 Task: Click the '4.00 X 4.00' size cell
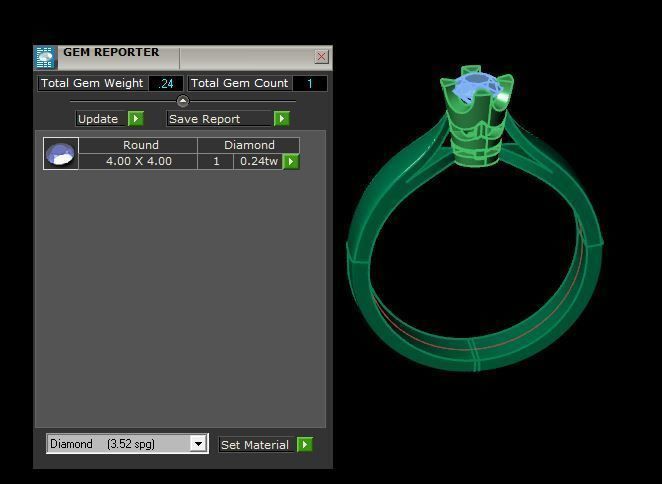pos(138,161)
